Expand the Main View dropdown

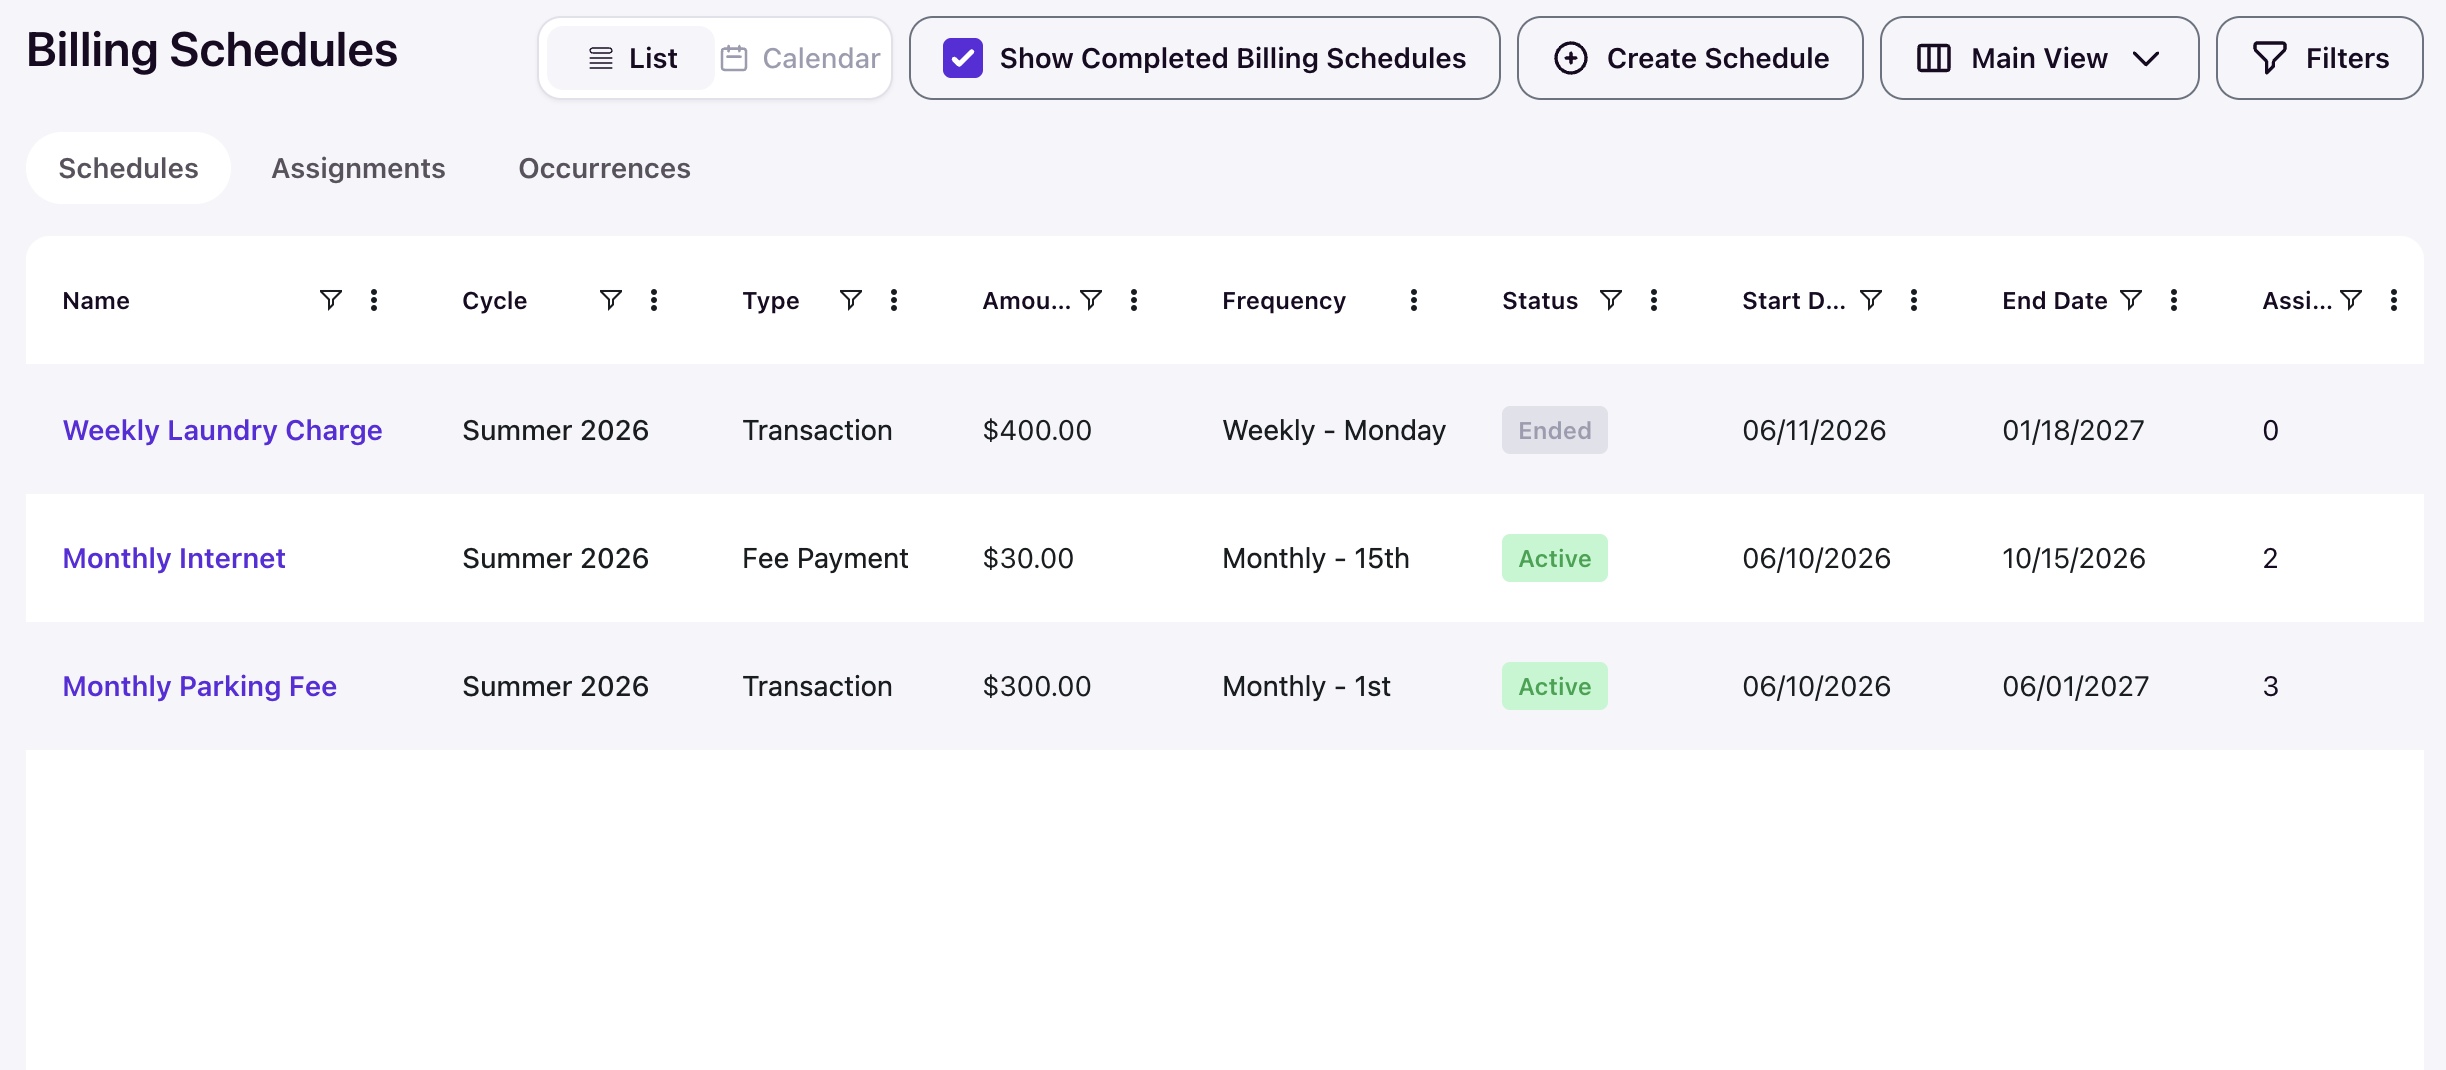(x=2039, y=58)
